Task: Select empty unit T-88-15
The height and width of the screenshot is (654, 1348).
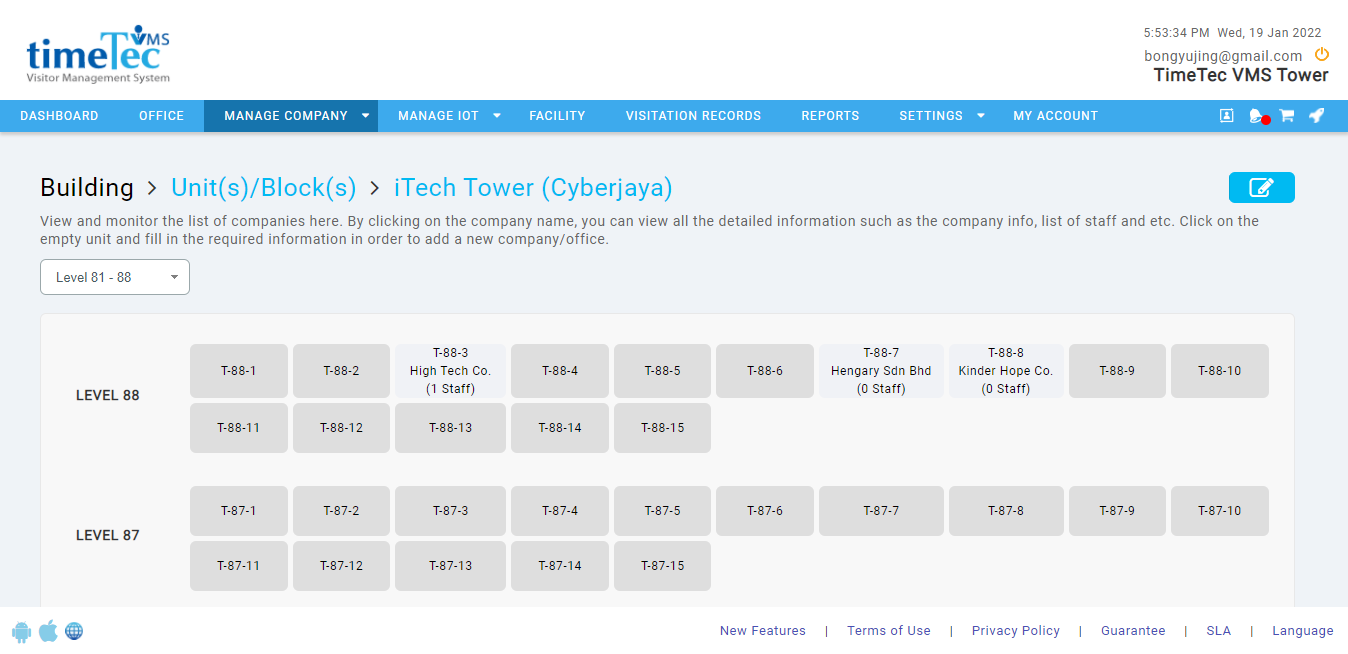Action: (x=662, y=428)
